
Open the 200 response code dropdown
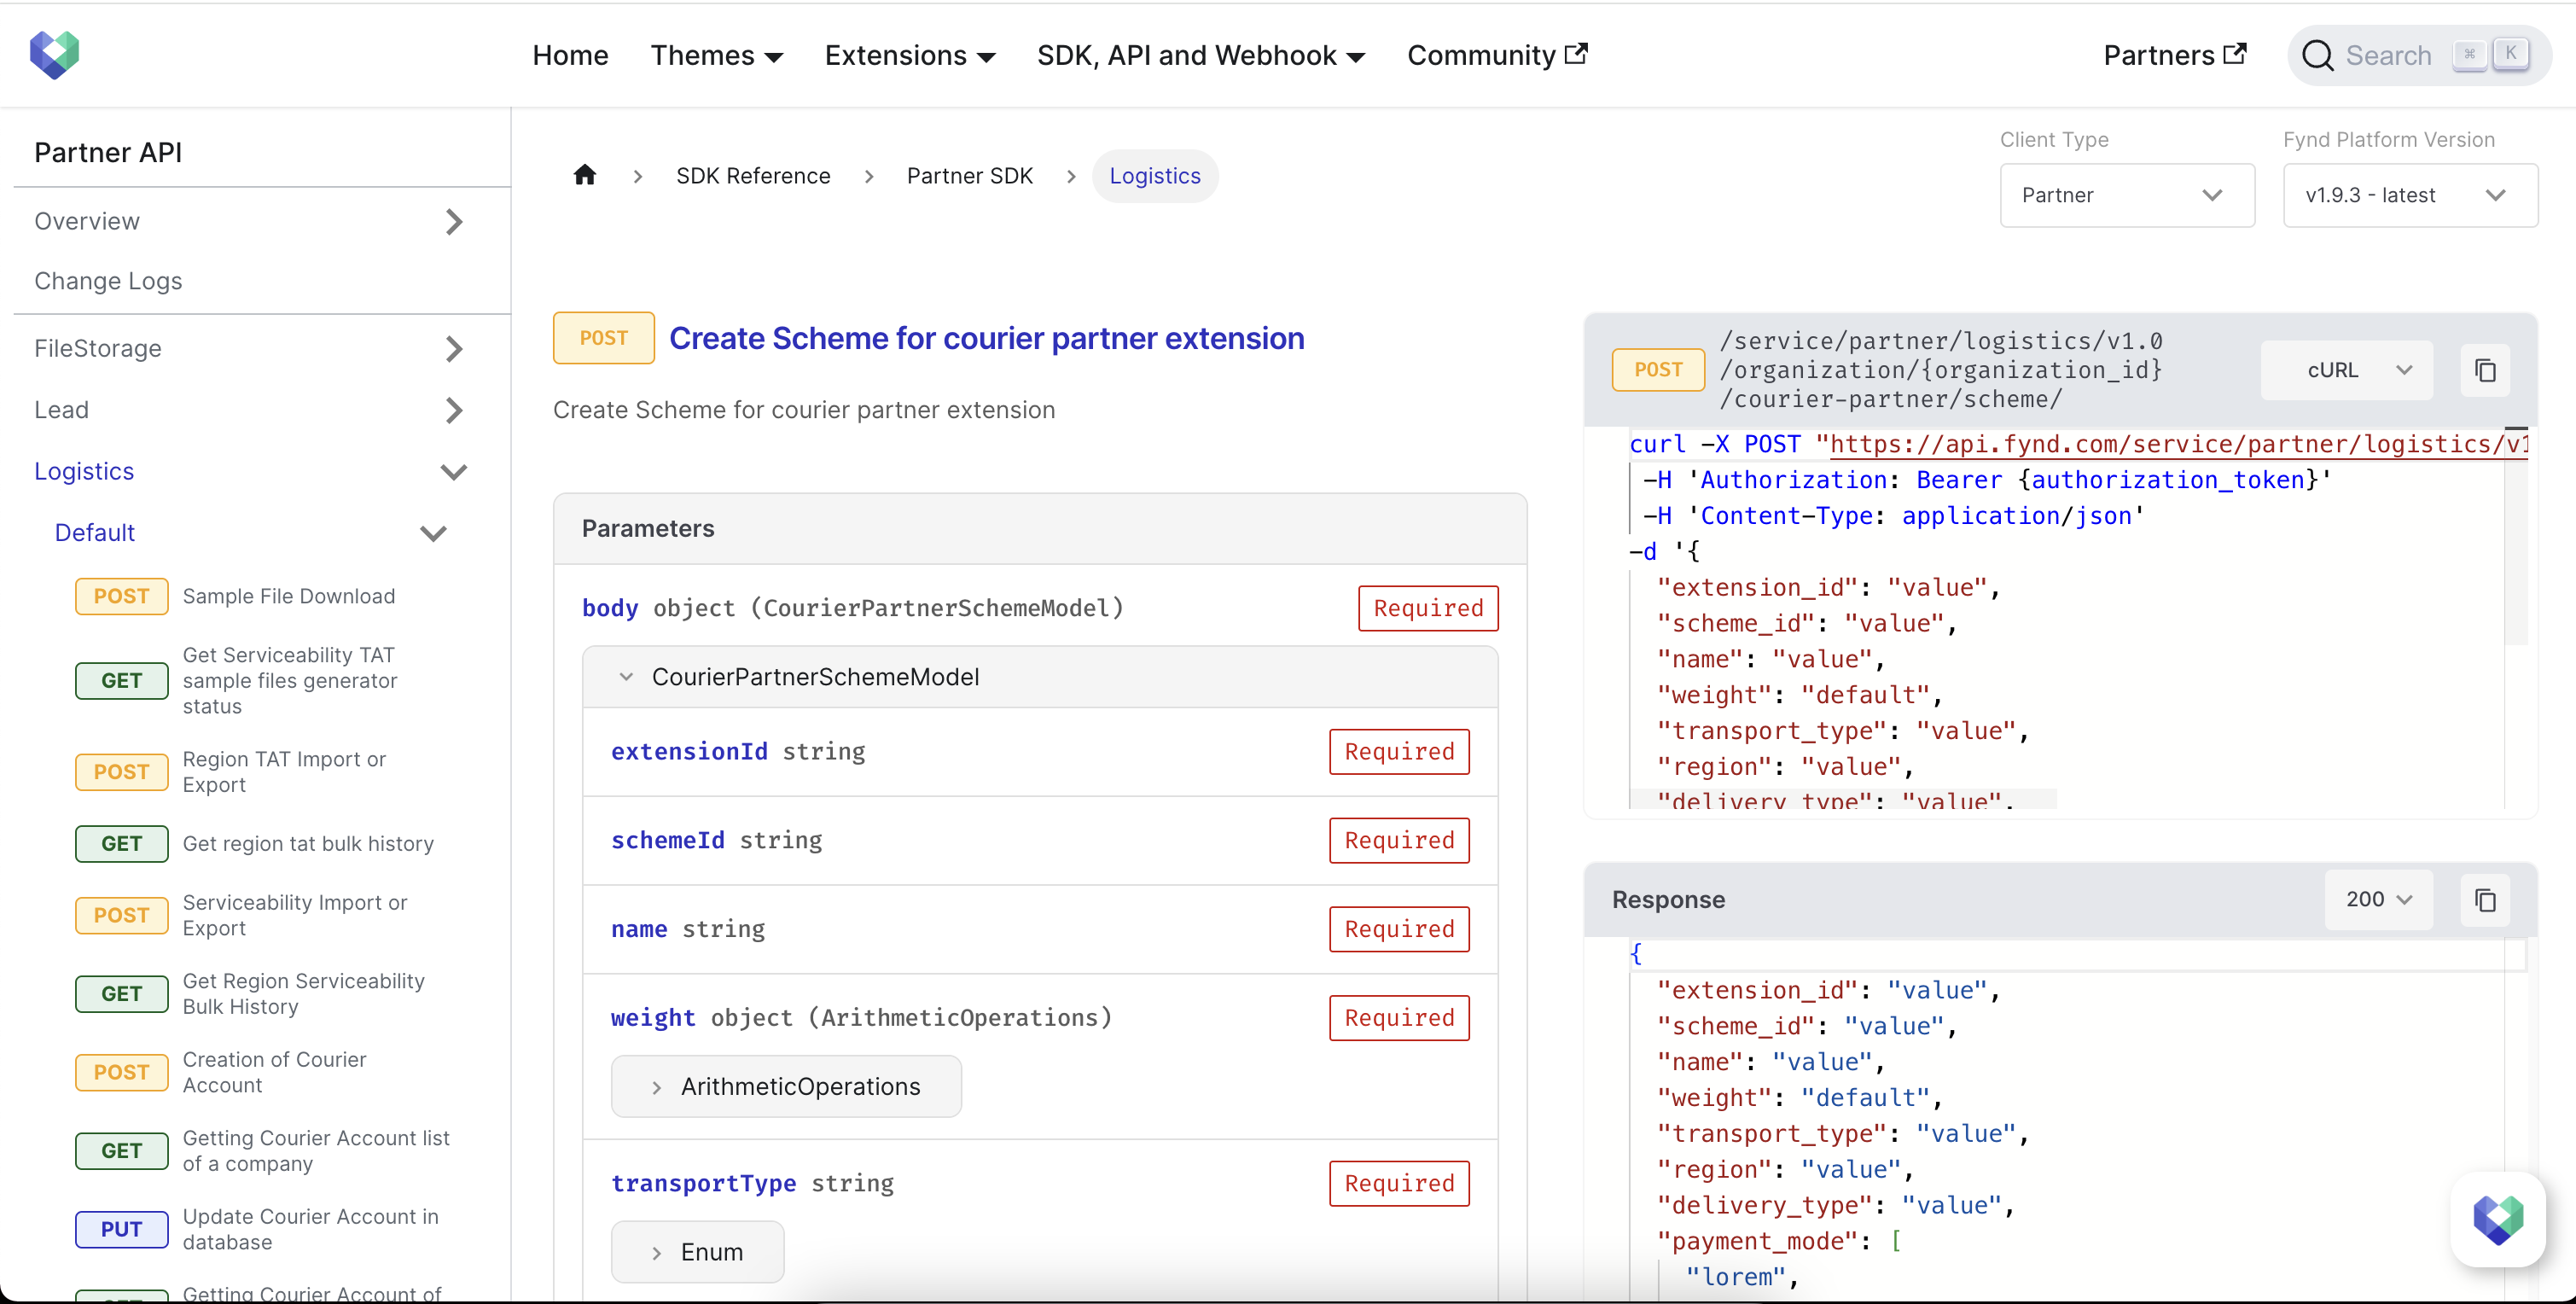[2379, 900]
